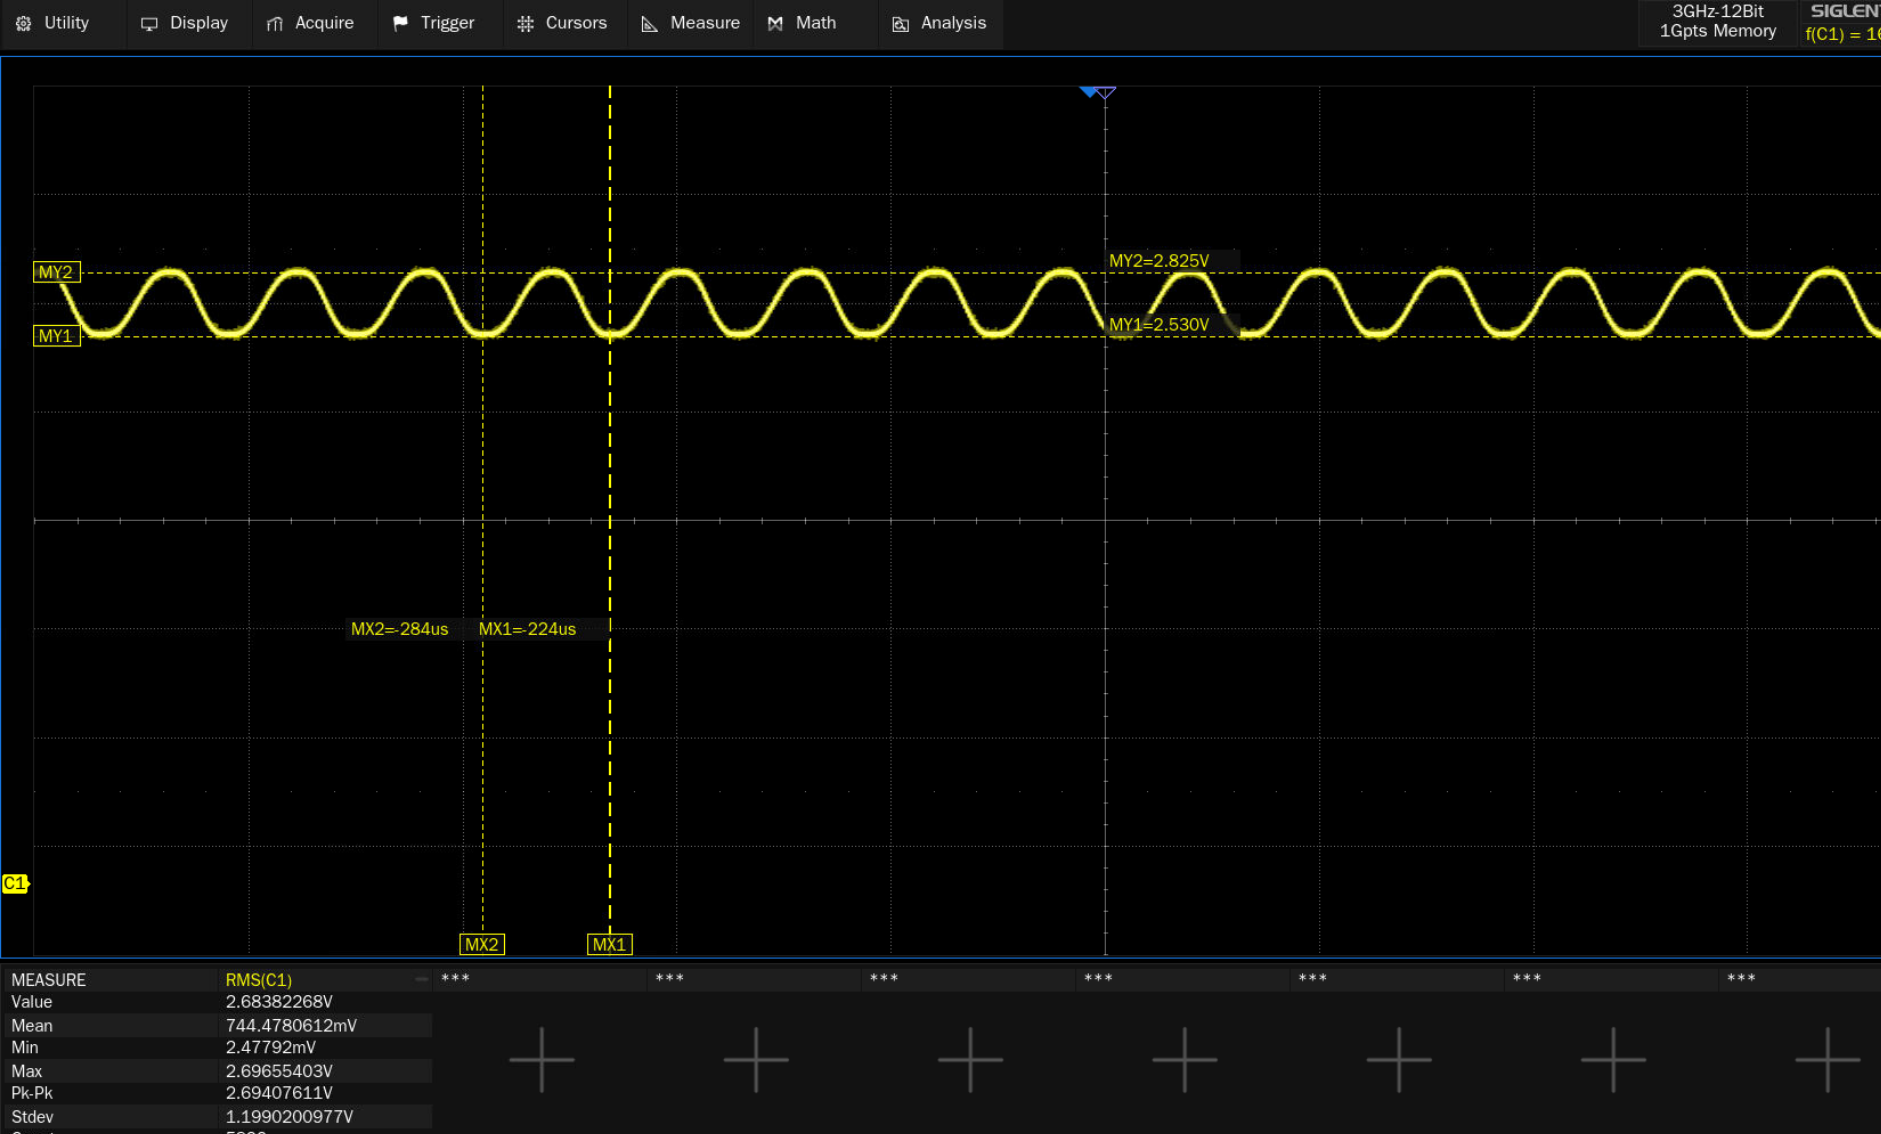Open the Trigger menu
This screenshot has width=1881, height=1134.
(x=435, y=23)
